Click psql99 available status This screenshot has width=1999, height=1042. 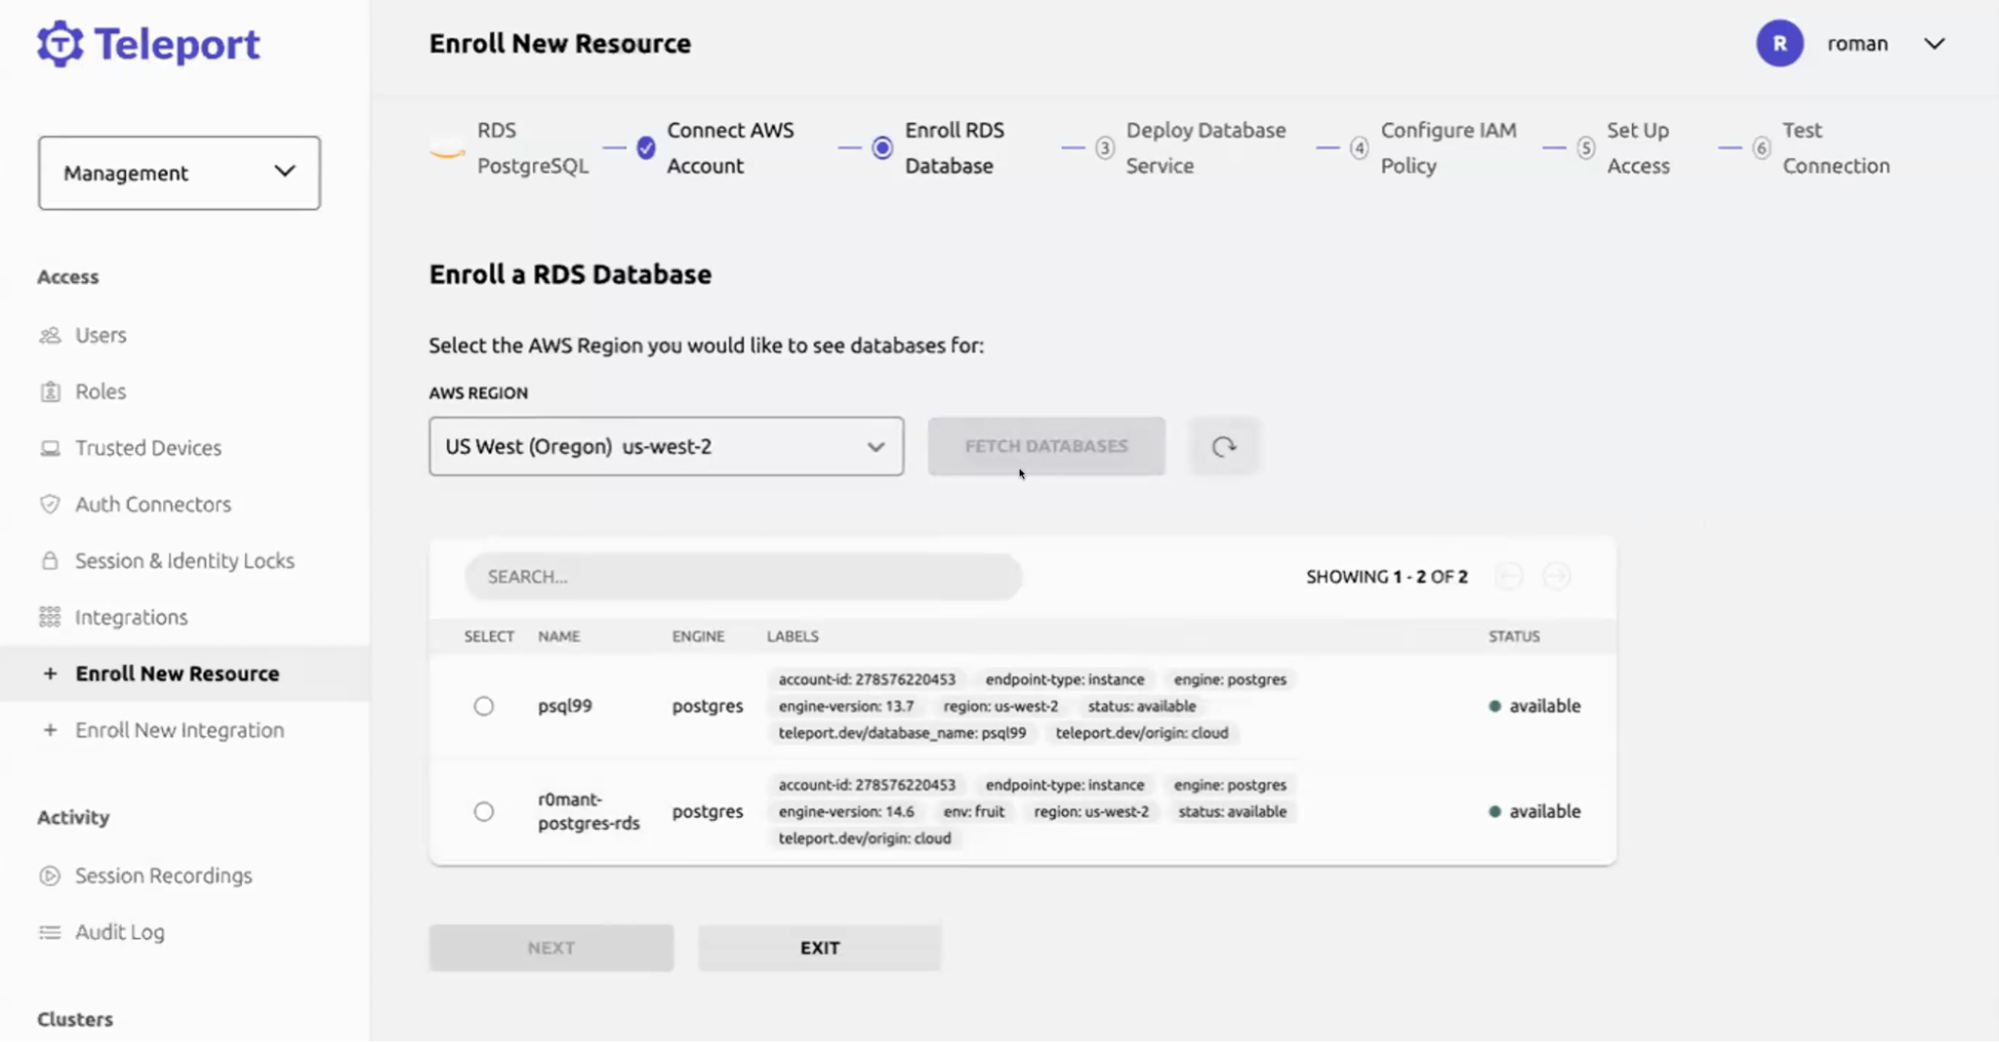(1535, 706)
